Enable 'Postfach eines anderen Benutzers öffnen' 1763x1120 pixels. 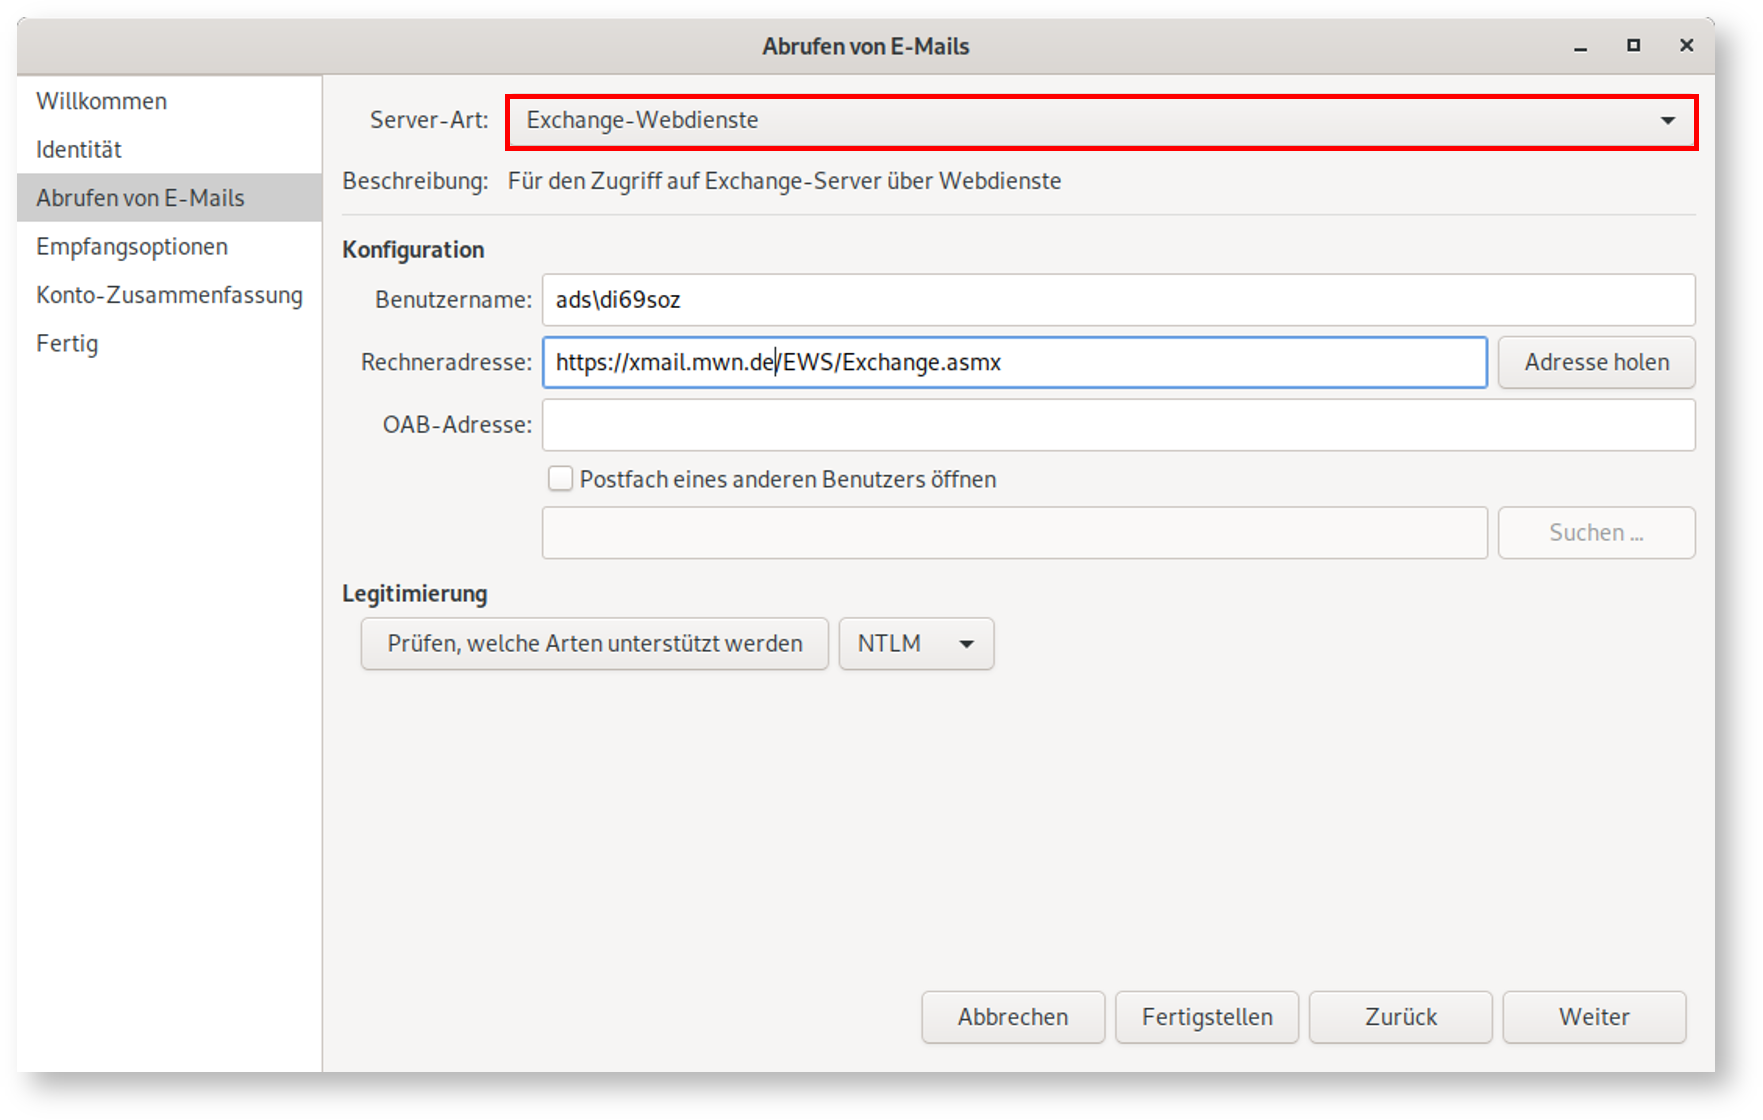tap(560, 479)
